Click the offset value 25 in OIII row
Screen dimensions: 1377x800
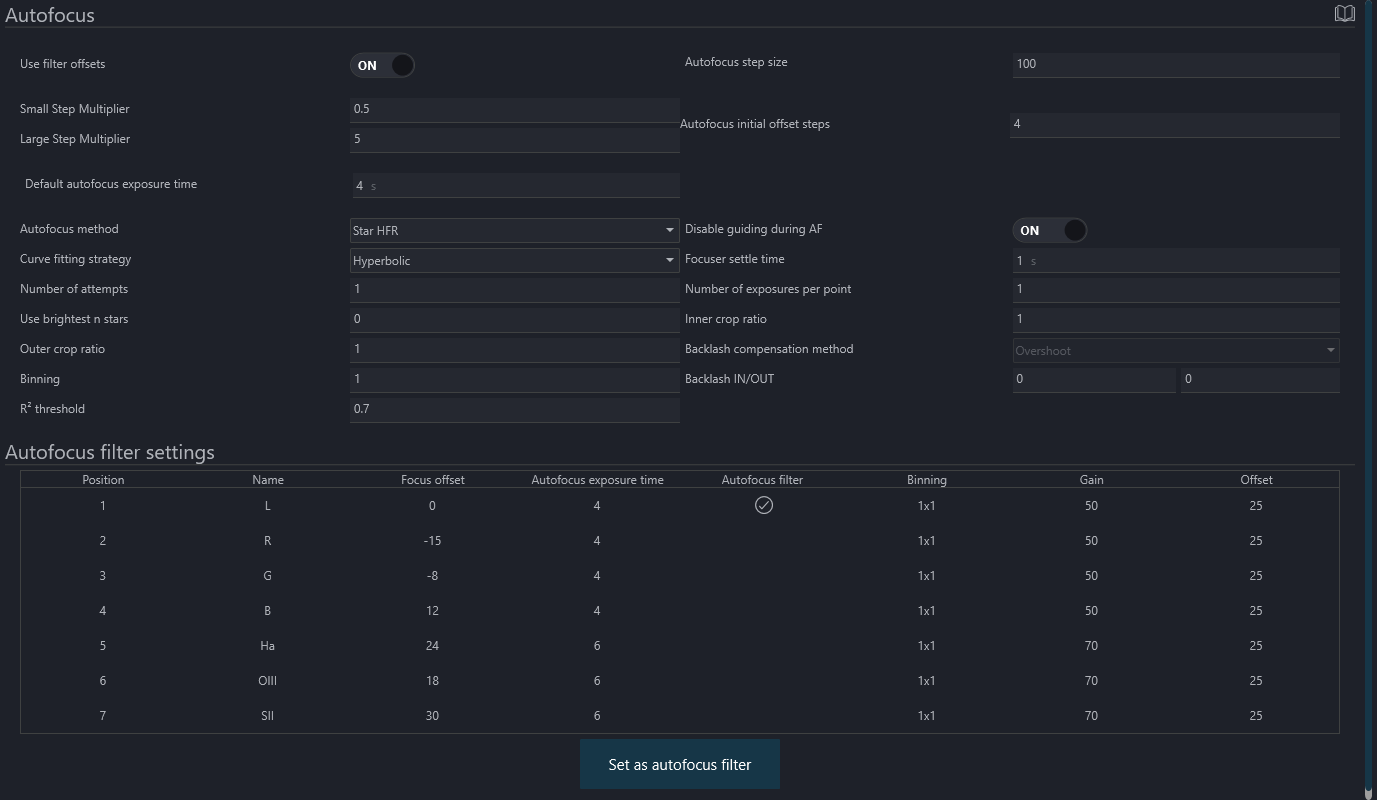pos(1256,681)
